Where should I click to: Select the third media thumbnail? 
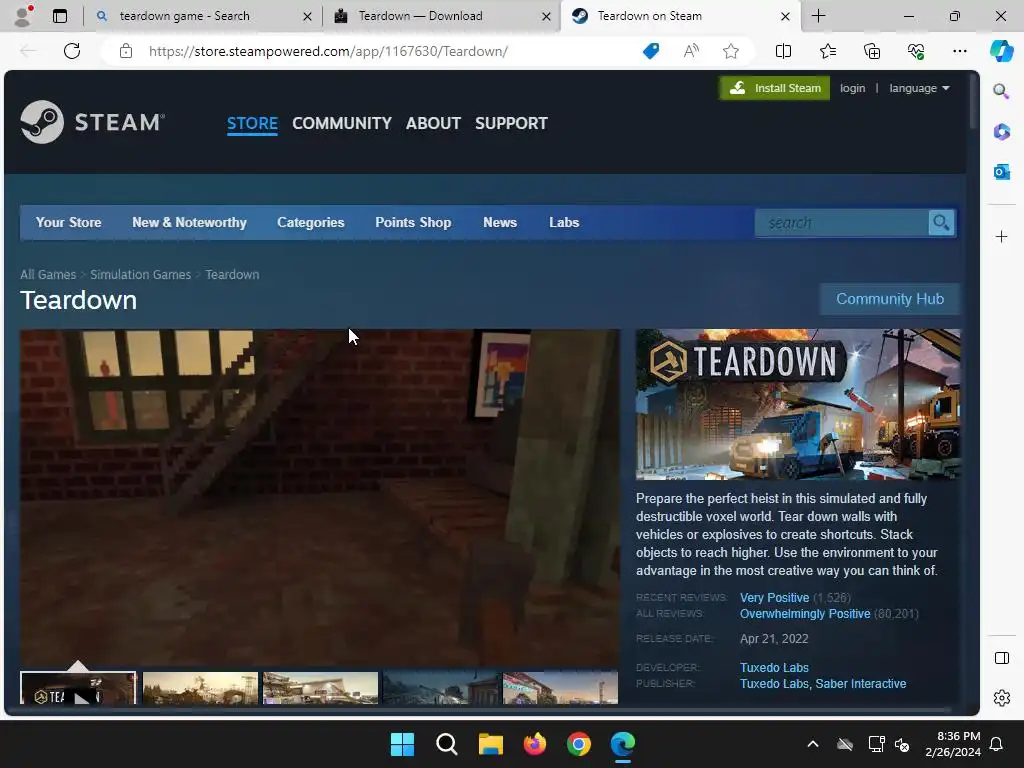click(x=320, y=688)
